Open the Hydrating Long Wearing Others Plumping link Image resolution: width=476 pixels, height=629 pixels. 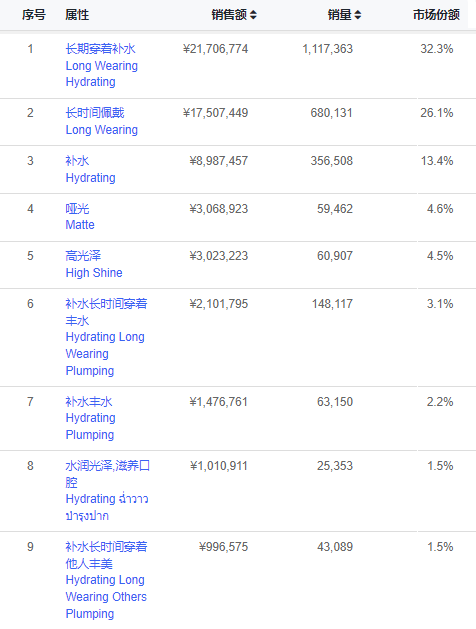(106, 580)
